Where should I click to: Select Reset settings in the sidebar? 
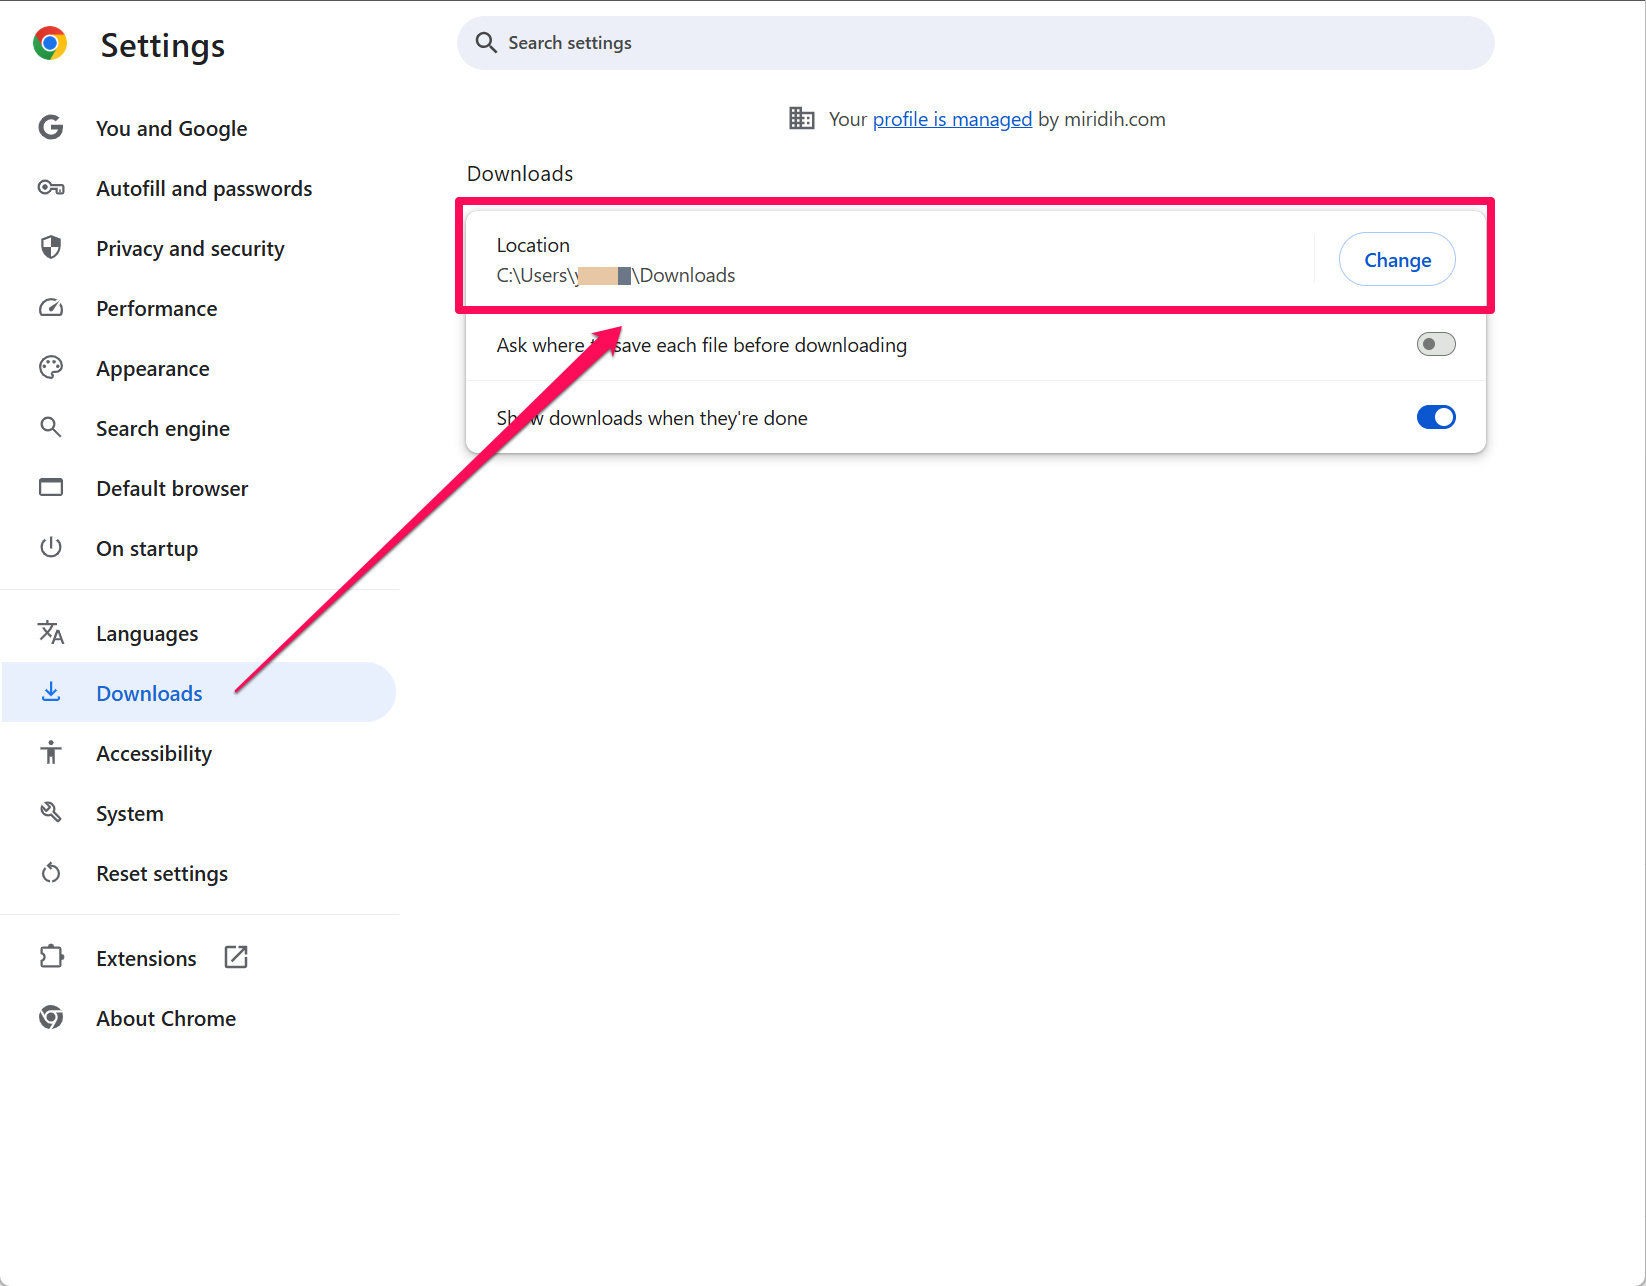tap(162, 874)
